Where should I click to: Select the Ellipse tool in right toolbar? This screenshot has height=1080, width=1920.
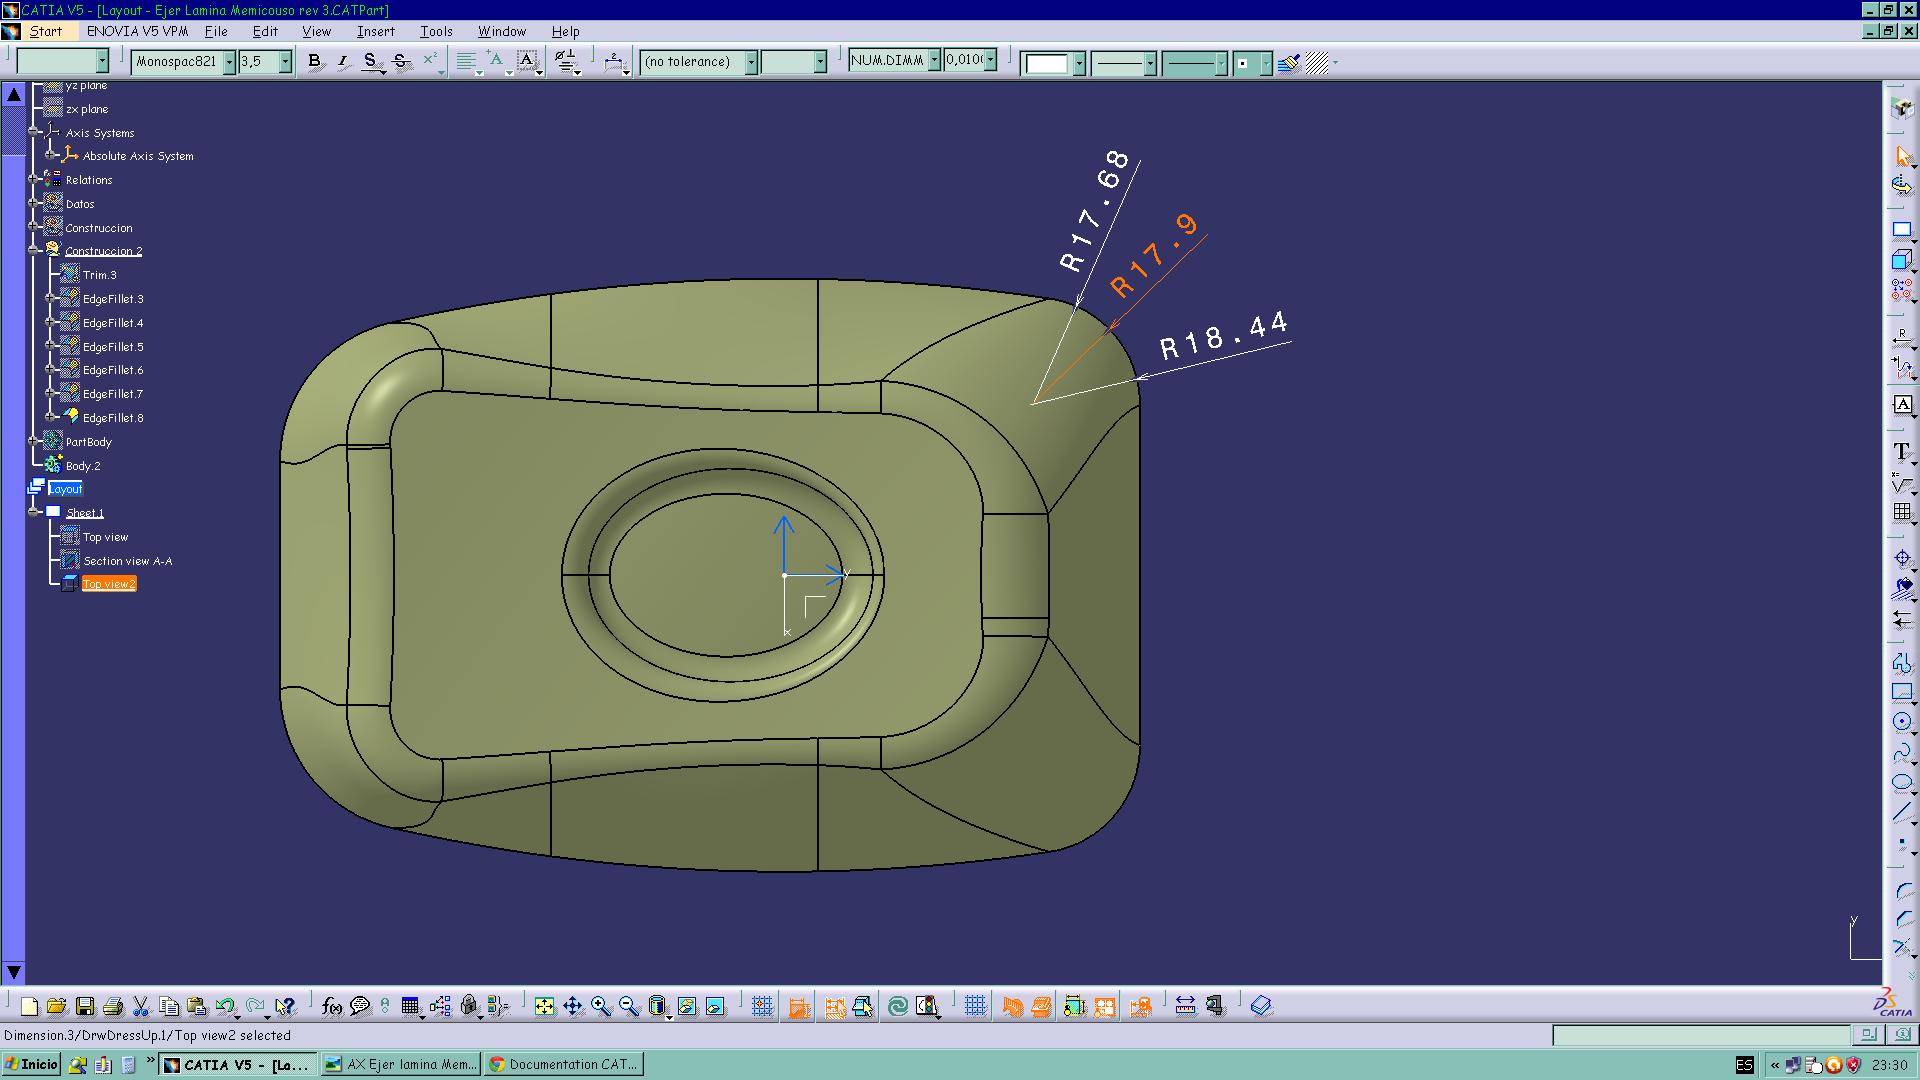pyautogui.click(x=1902, y=782)
